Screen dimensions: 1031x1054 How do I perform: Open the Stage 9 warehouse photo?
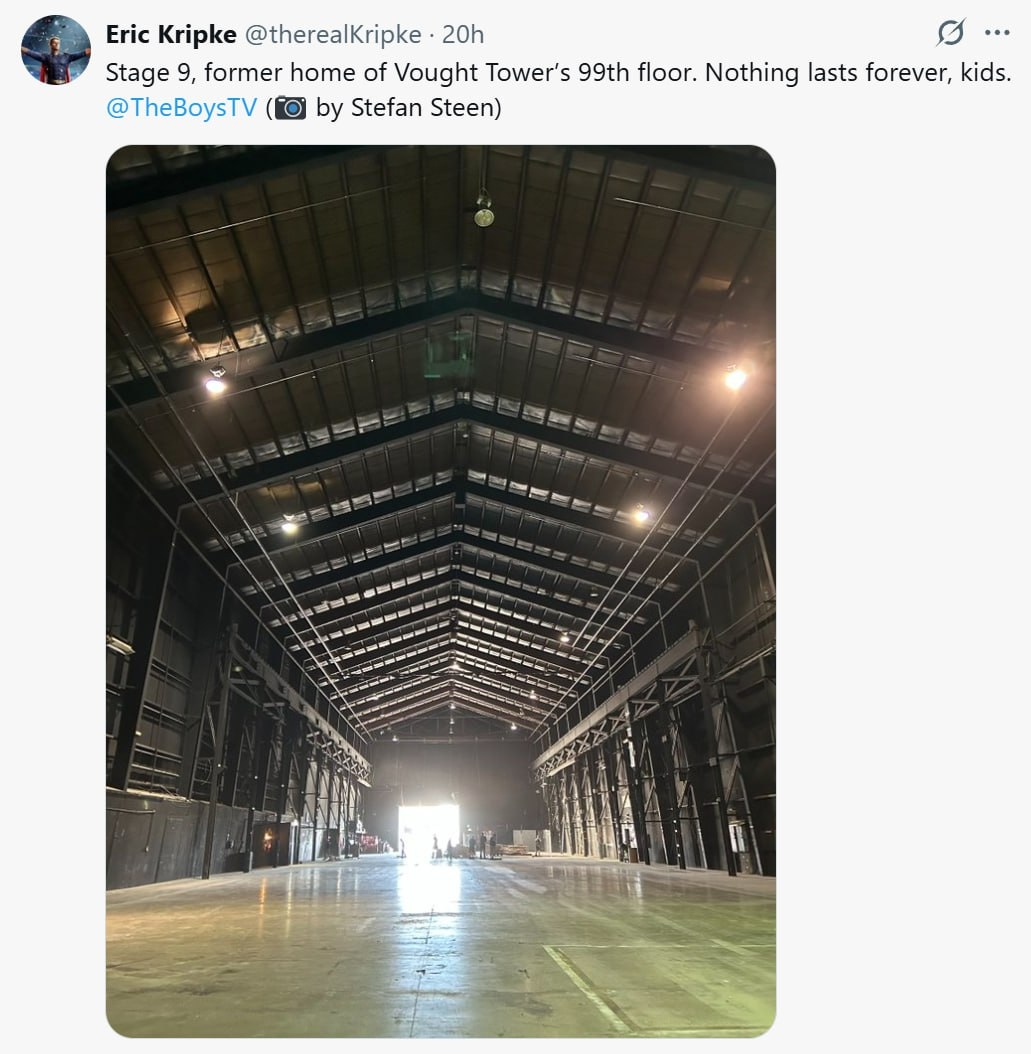pos(441,591)
